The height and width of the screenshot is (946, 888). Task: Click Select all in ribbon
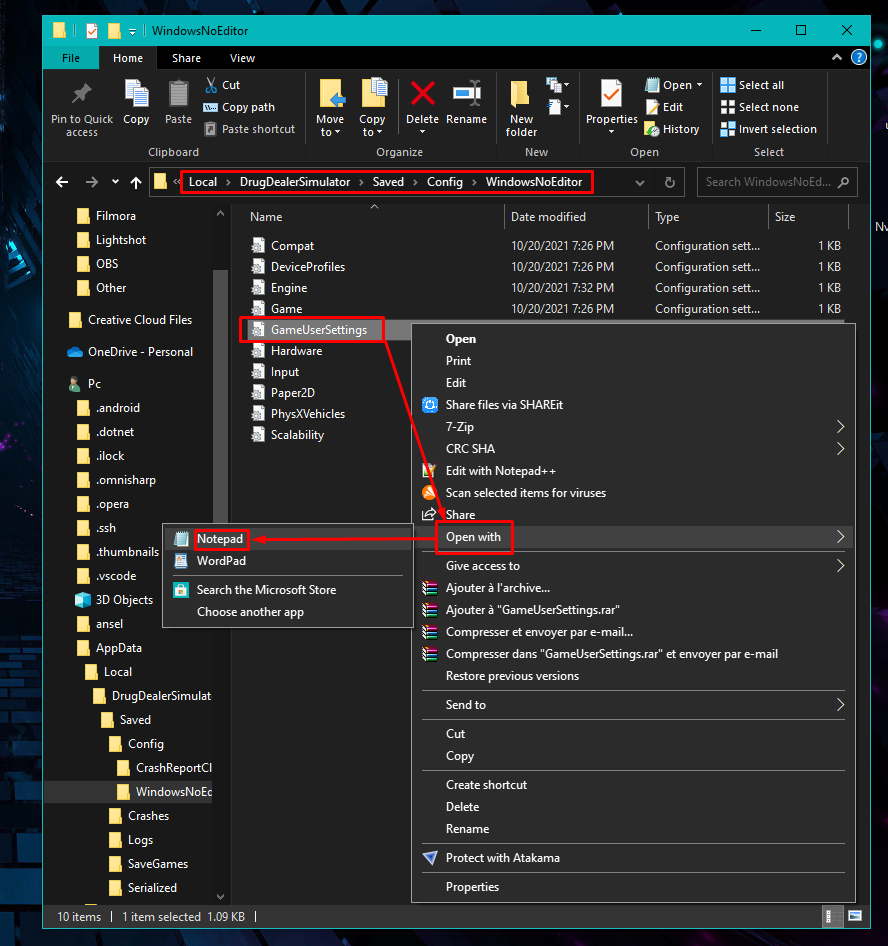tap(752, 85)
